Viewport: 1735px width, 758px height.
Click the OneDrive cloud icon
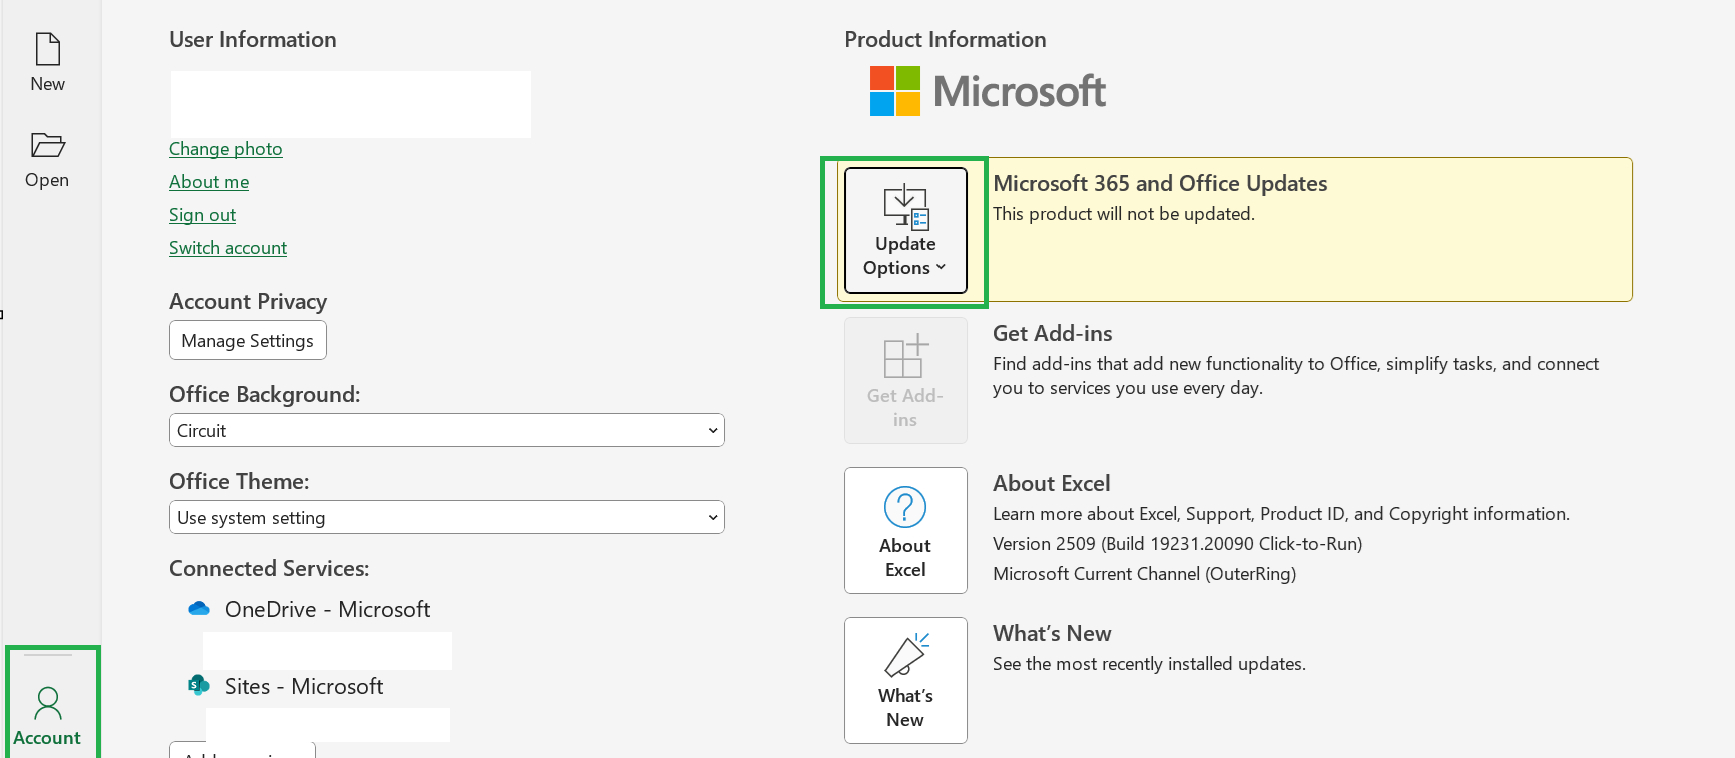tap(199, 608)
